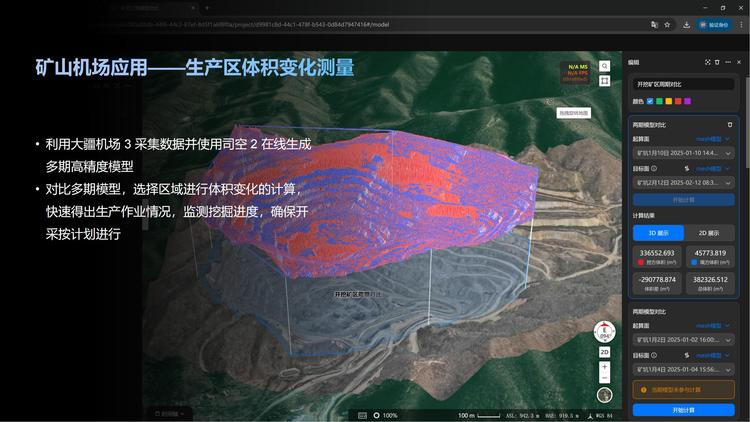Delete the first 两期模型对比 comparison card
Viewport: 750px width, 422px height.
pyautogui.click(x=730, y=125)
